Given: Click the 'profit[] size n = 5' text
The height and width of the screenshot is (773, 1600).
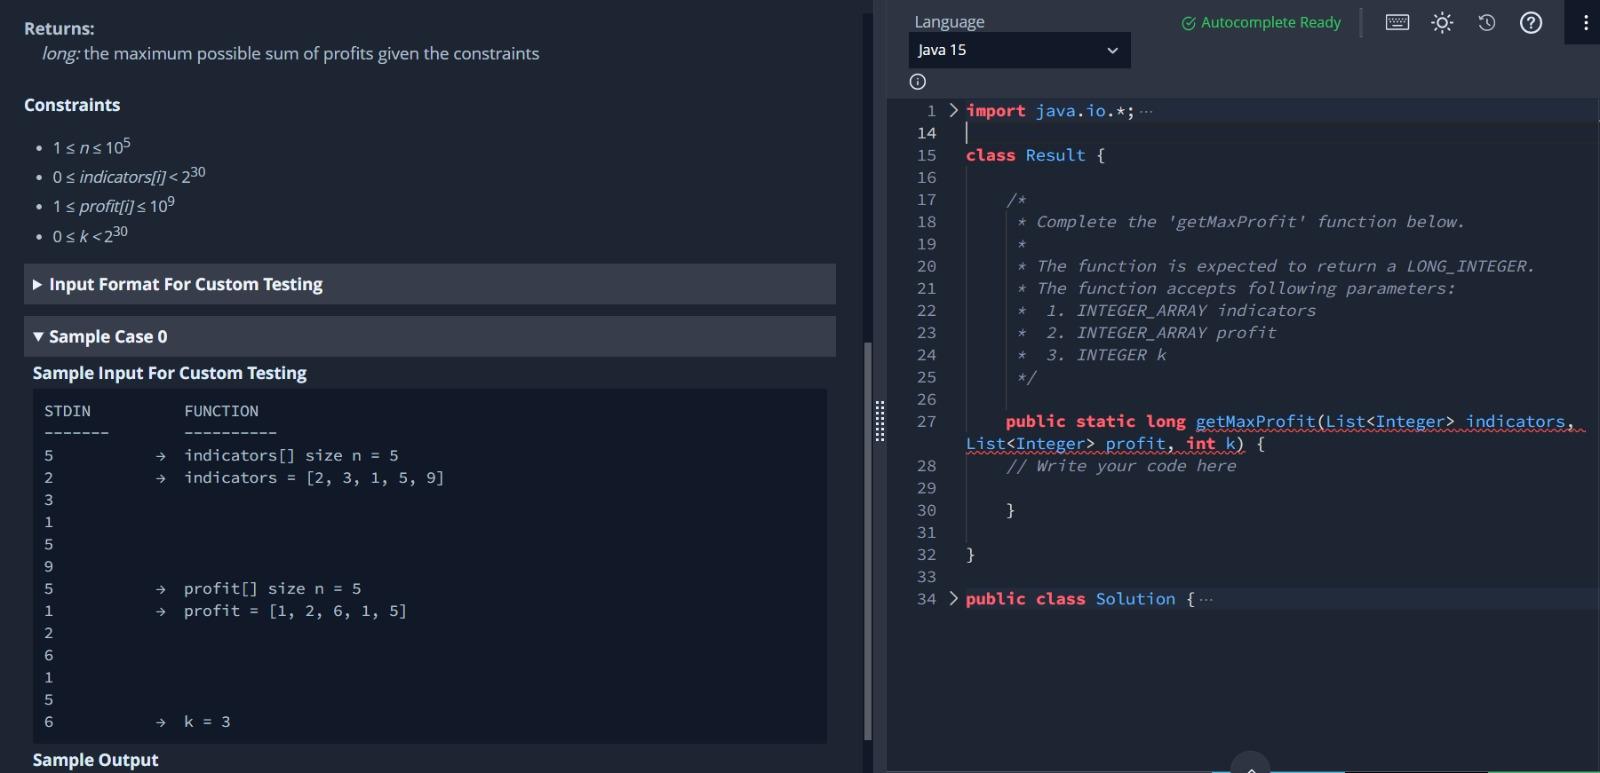Looking at the screenshot, I should (273, 589).
